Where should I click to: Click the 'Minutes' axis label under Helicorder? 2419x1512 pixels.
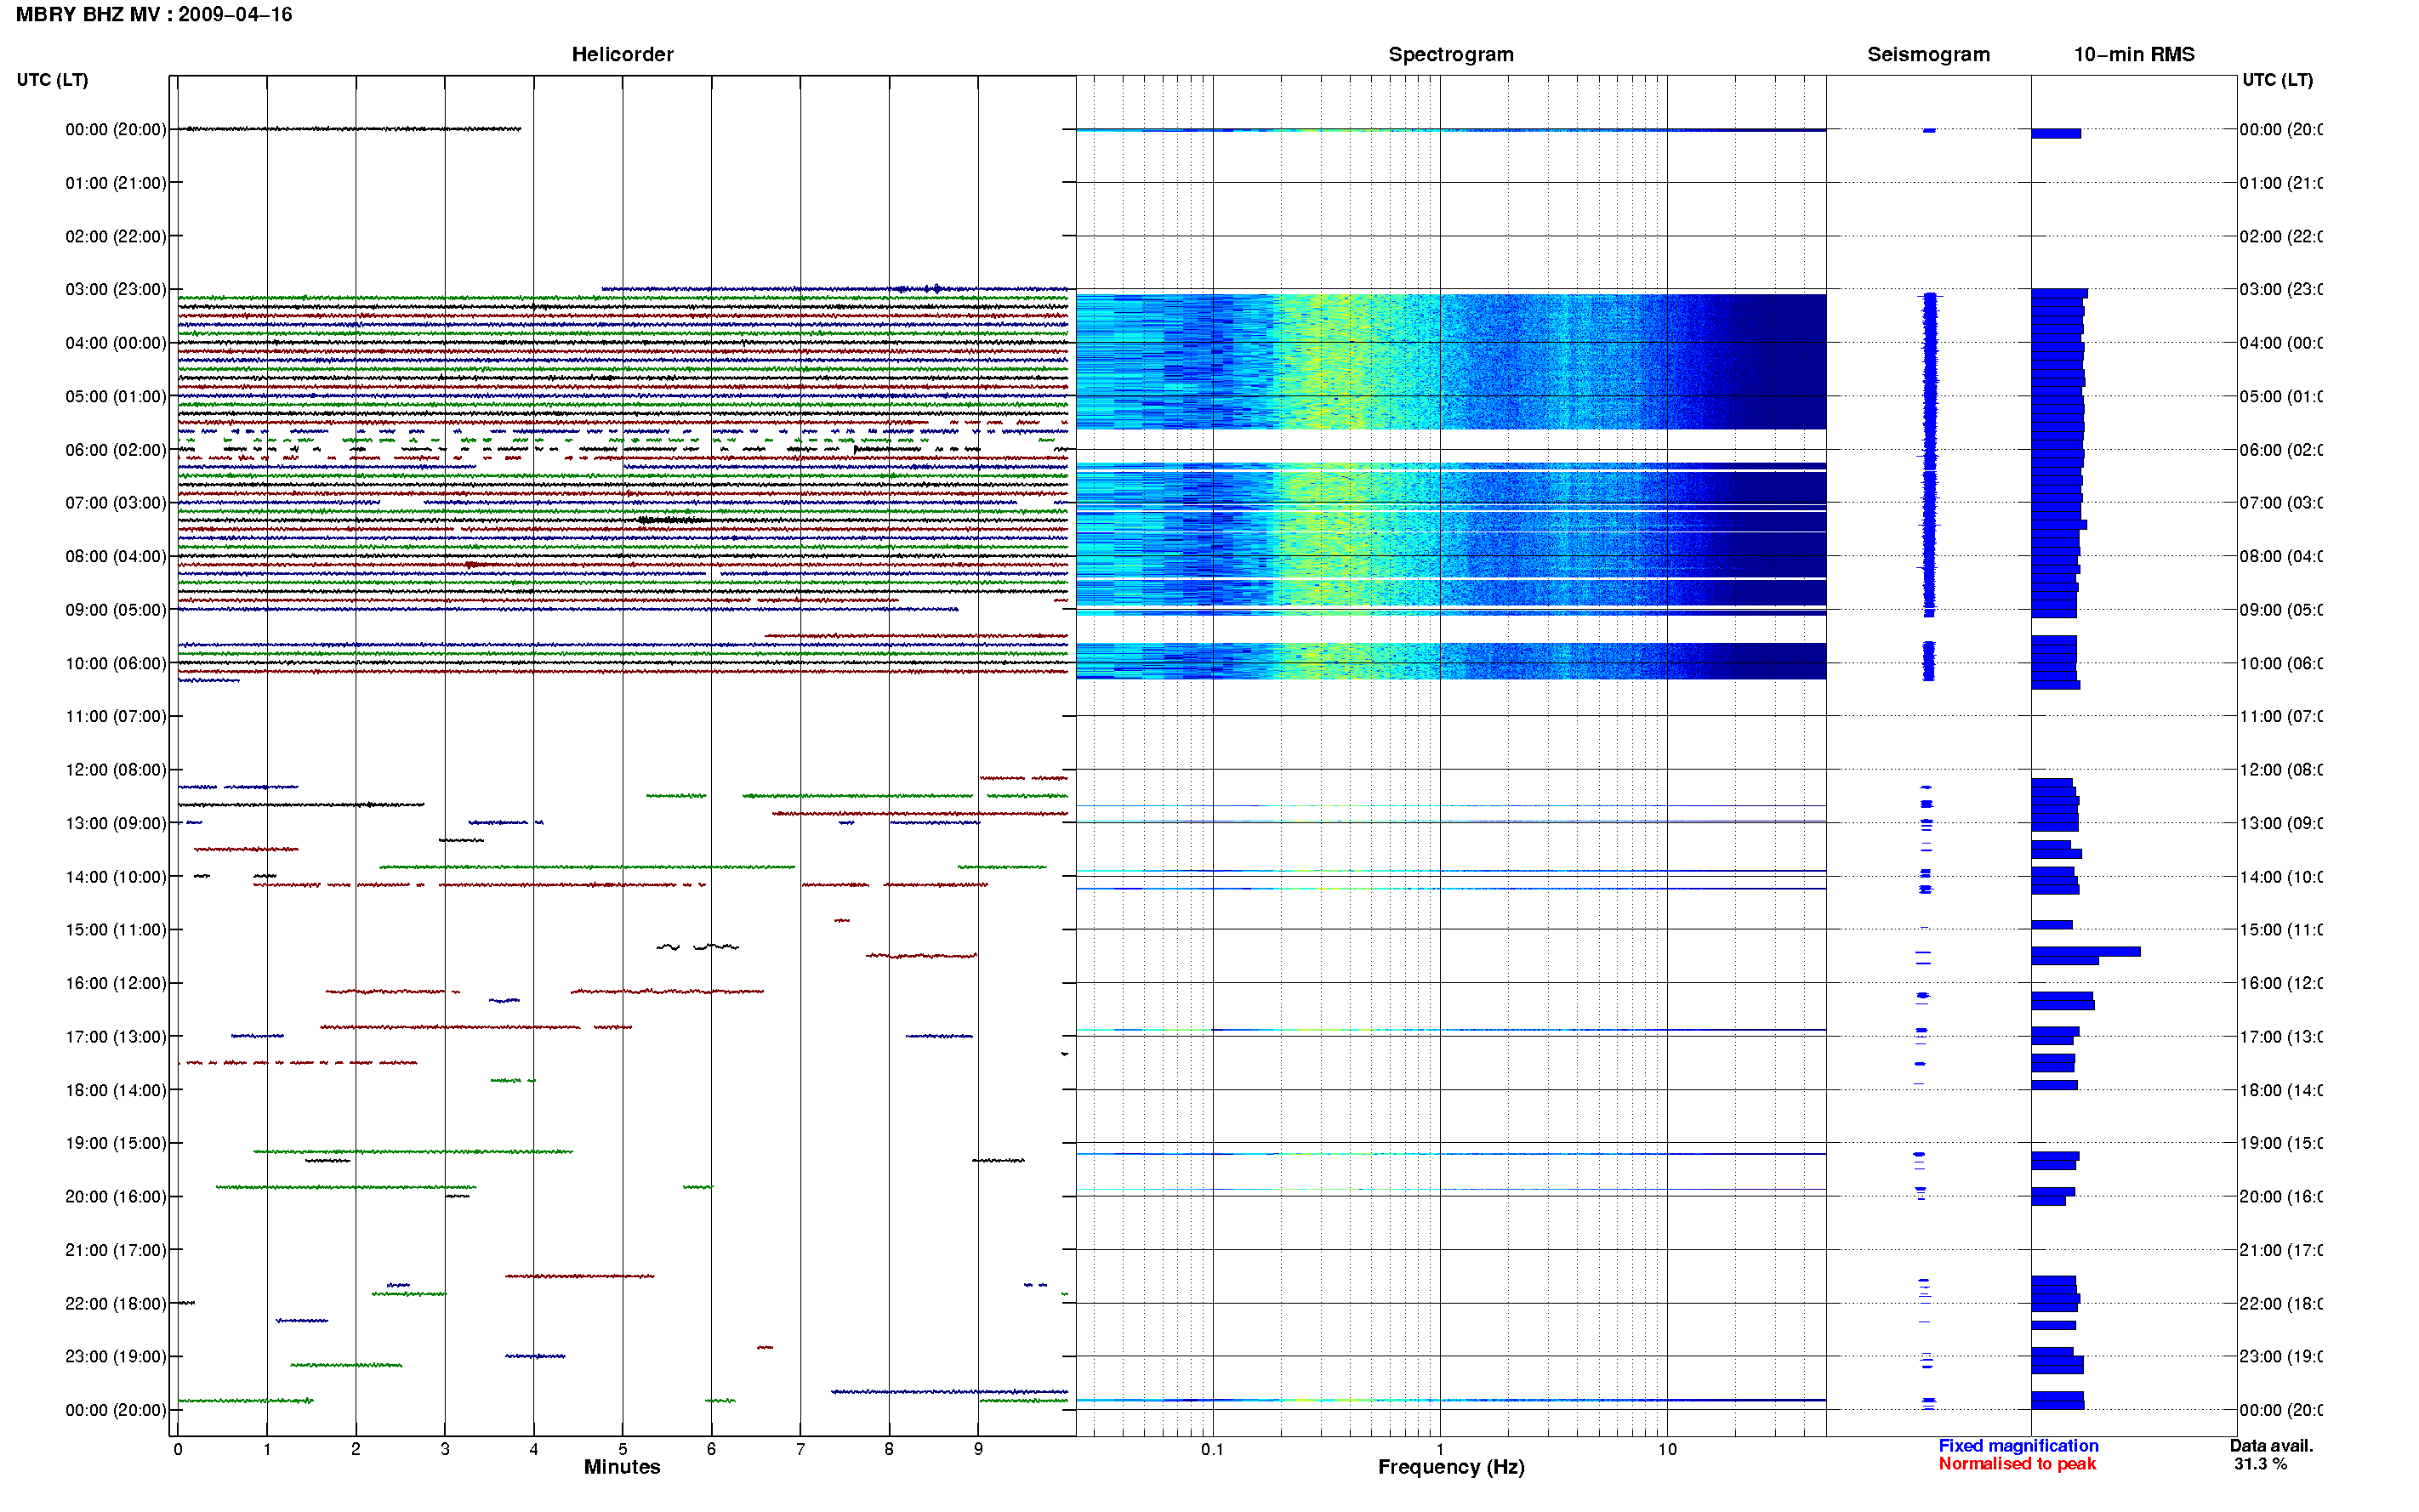point(622,1468)
